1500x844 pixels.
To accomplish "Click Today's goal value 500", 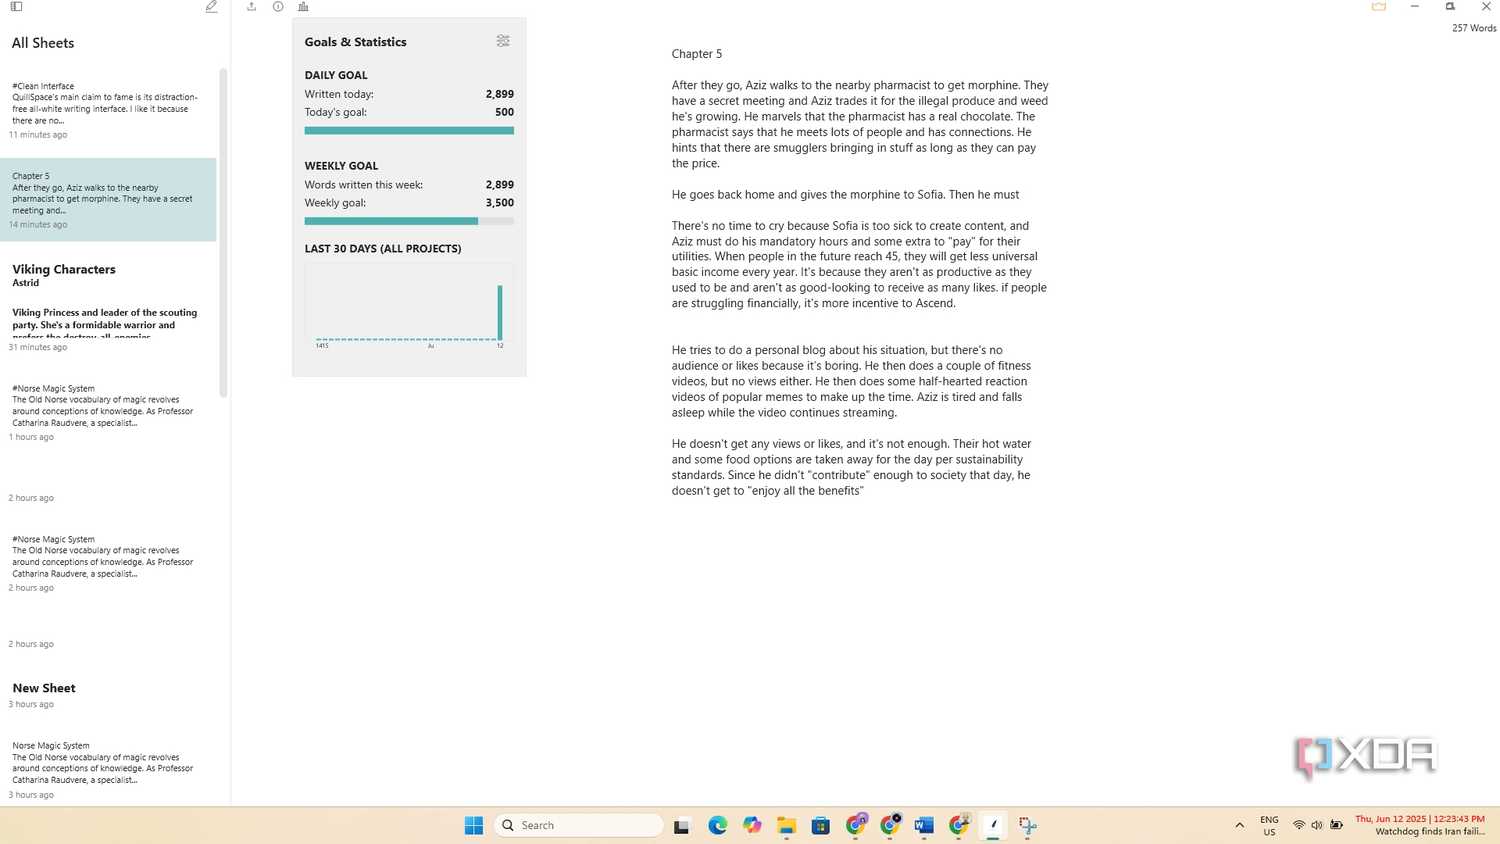I will (x=504, y=112).
